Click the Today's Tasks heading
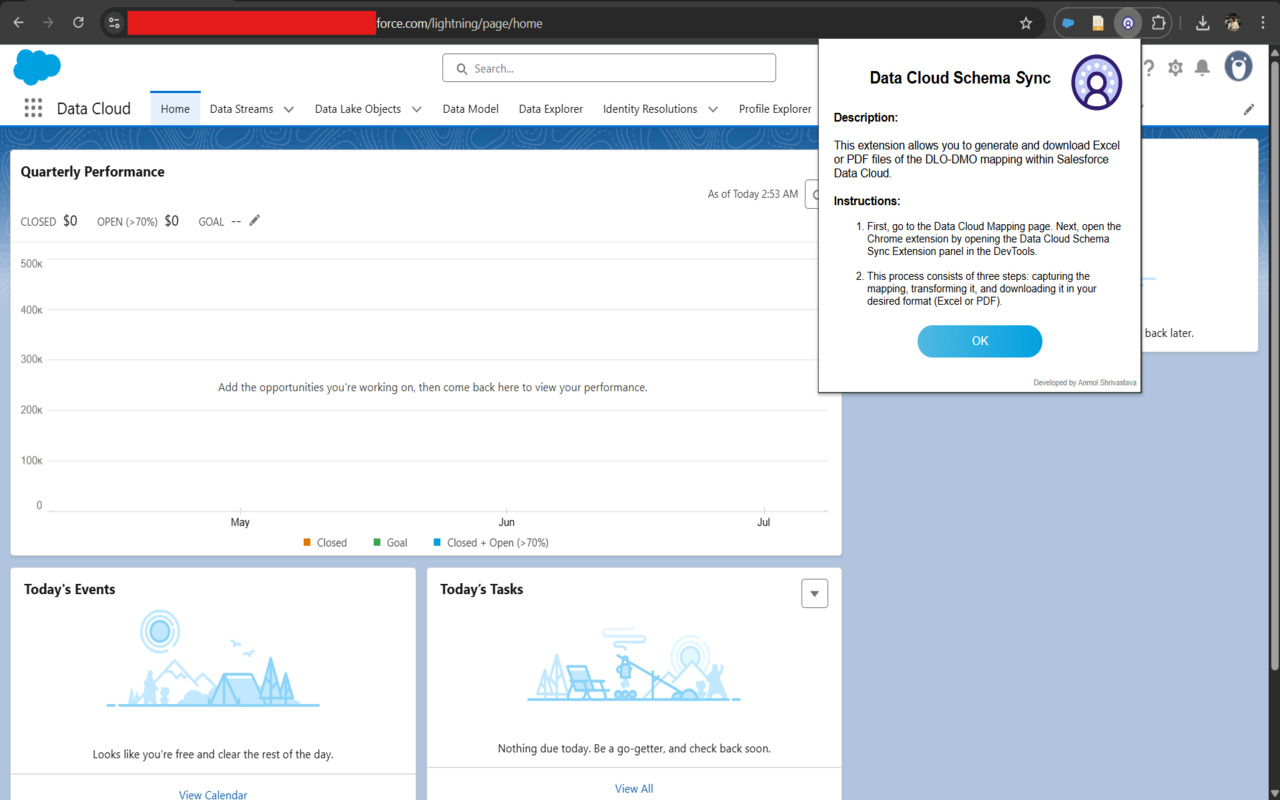The image size is (1280, 800). (x=482, y=589)
